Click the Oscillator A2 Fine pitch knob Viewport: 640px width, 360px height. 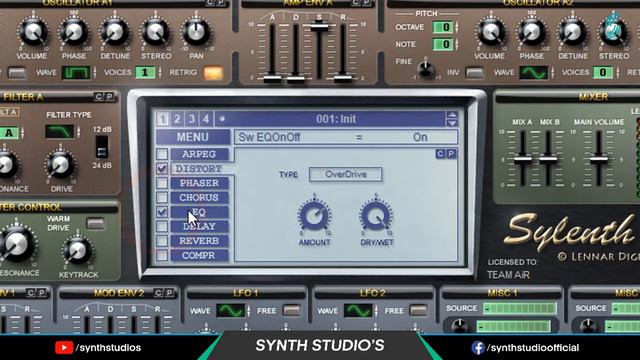click(x=425, y=70)
